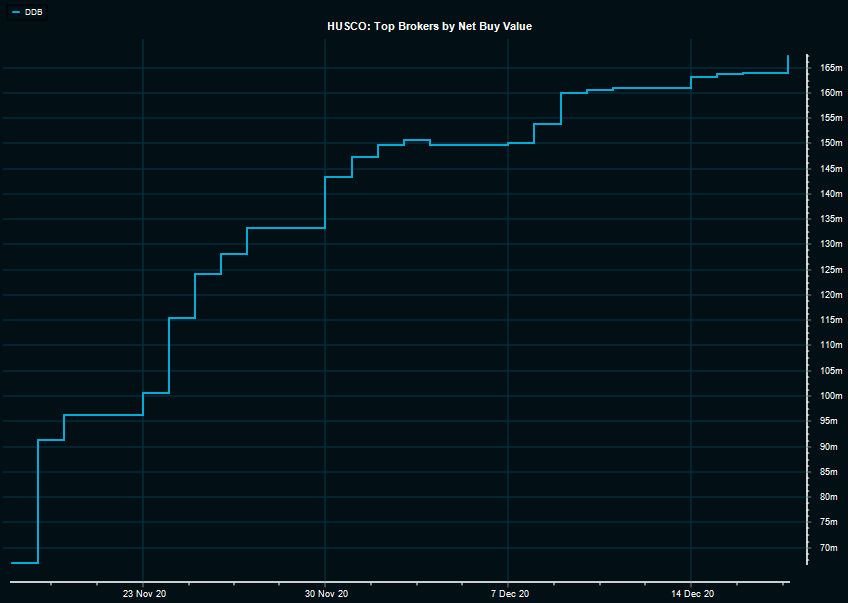Select the 7 Dec 20 date label
The image size is (848, 603).
click(509, 593)
